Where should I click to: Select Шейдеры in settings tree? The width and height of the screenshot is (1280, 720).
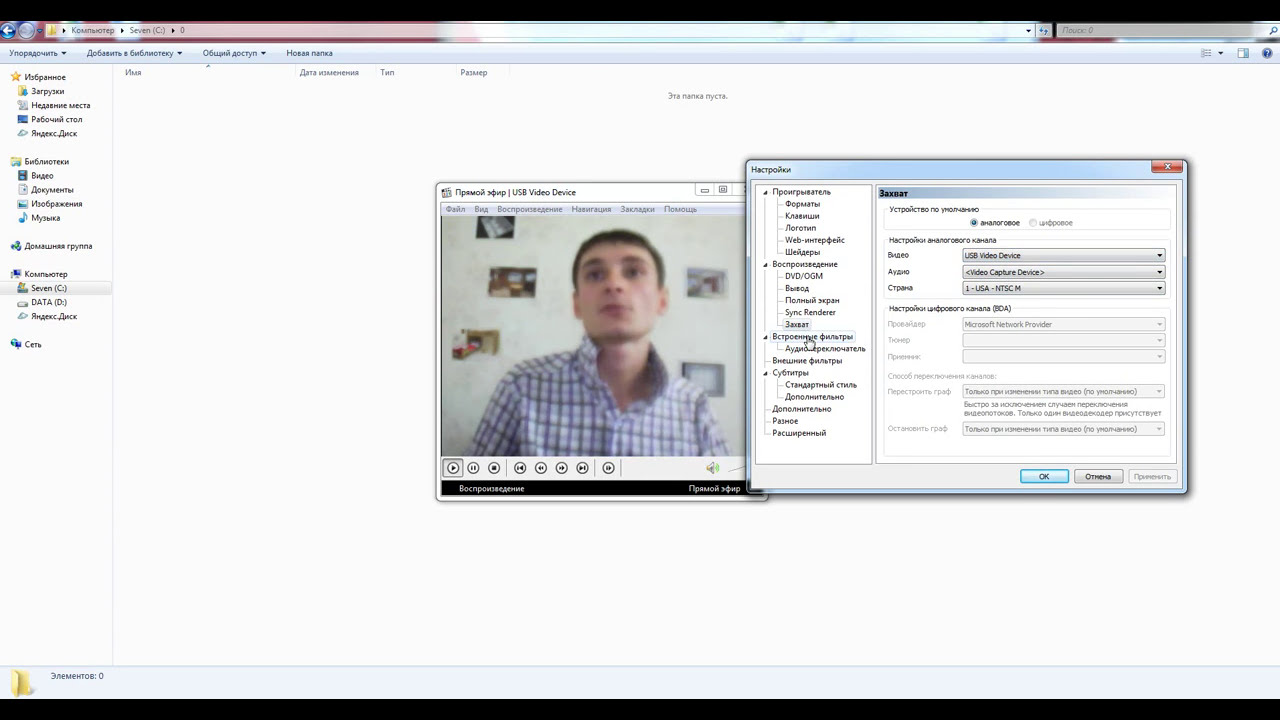[x=802, y=252]
